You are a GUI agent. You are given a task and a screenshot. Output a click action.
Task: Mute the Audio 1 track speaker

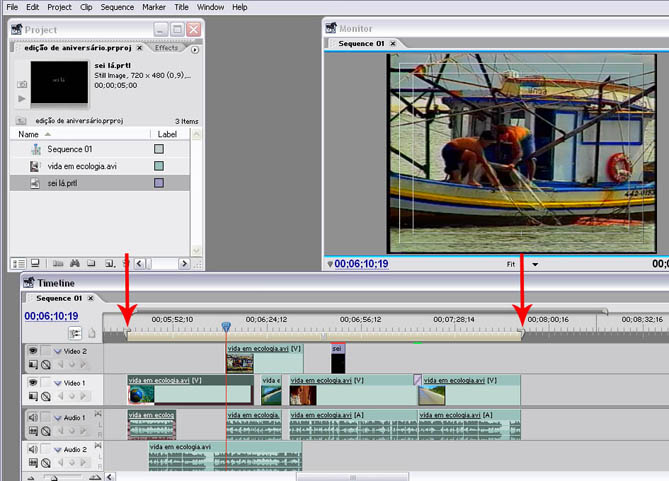(x=32, y=416)
